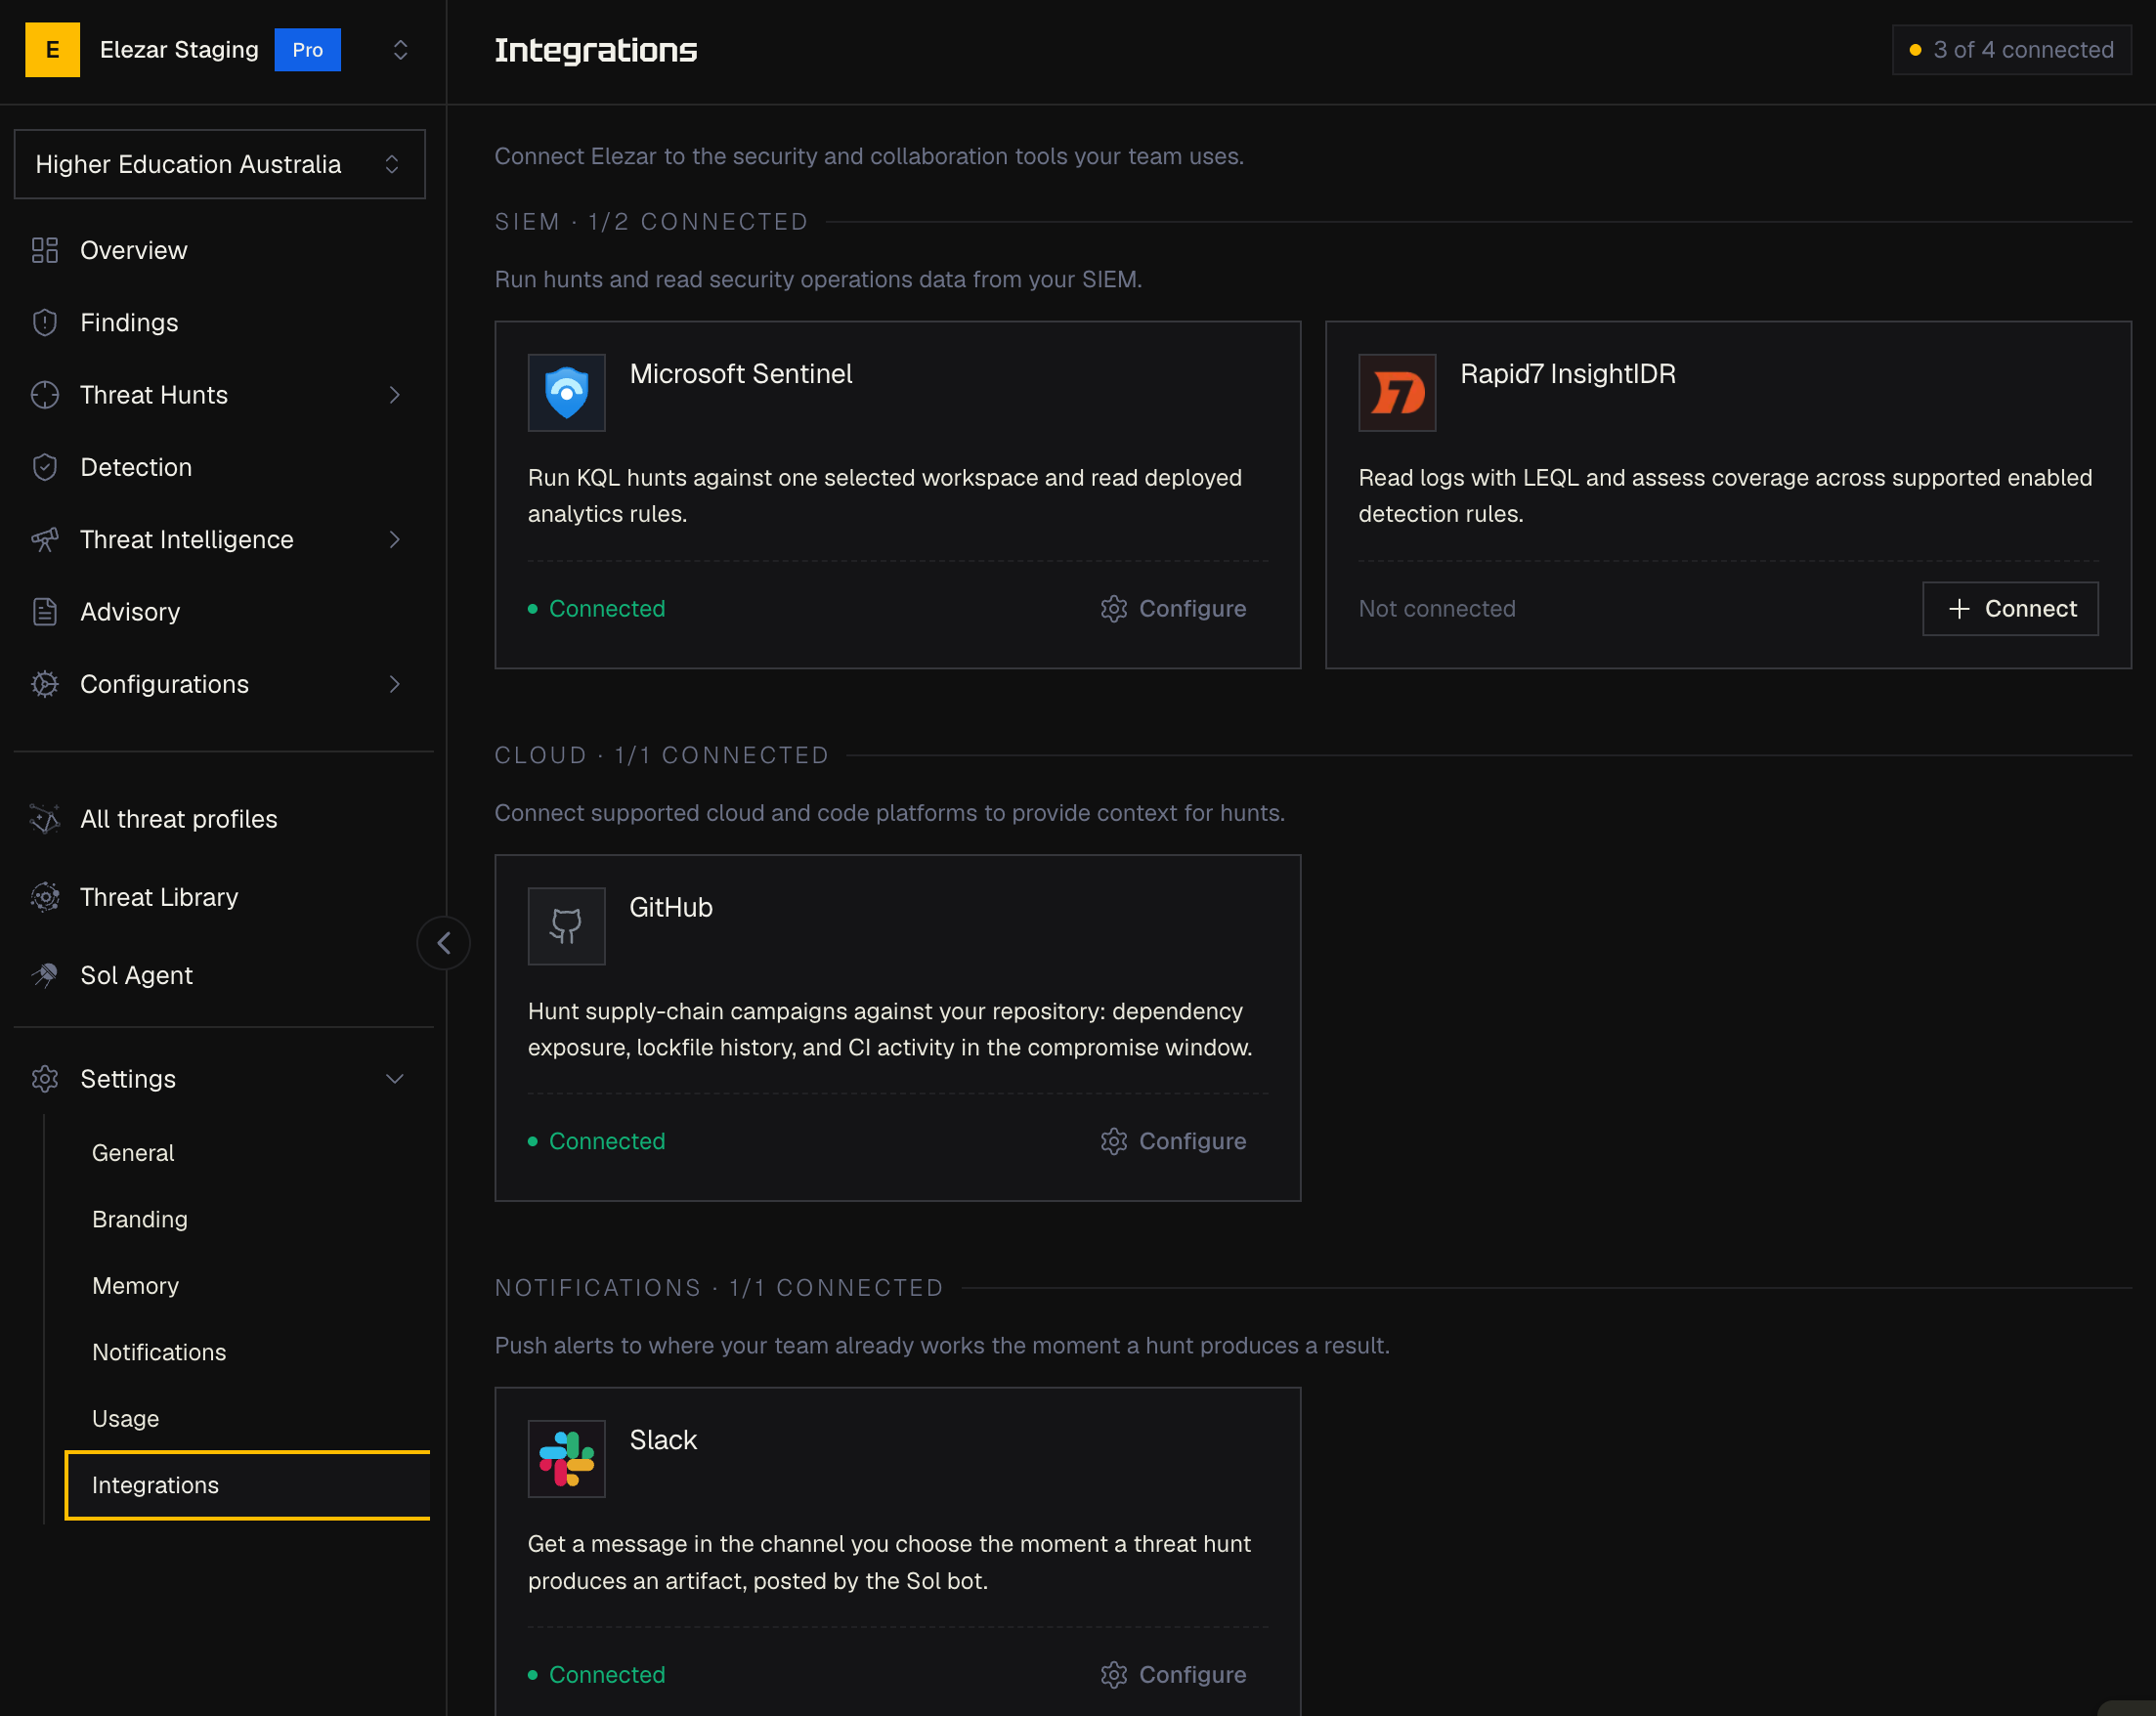Connect Rapid7 InsightIDR
This screenshot has height=1716, width=2156.
point(2010,609)
